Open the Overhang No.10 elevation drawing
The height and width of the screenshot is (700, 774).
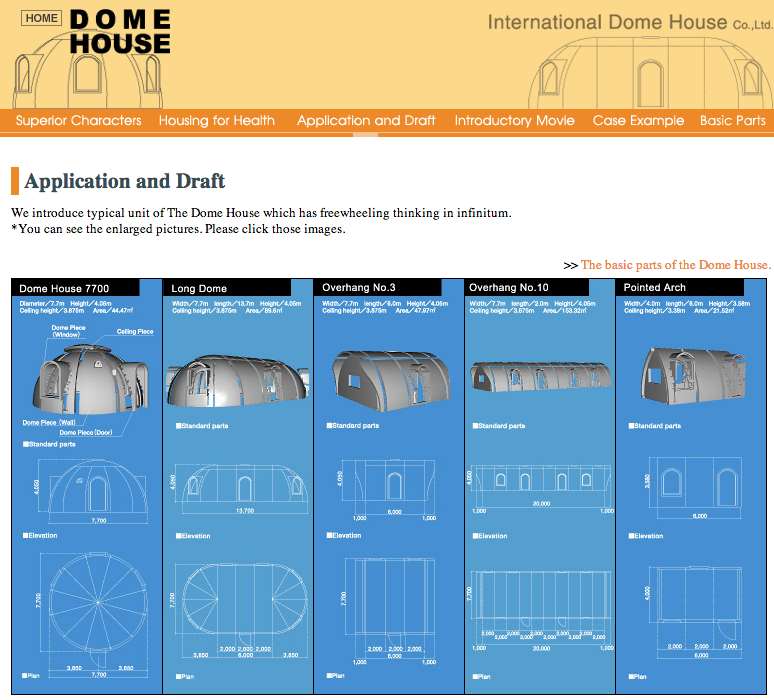(541, 488)
